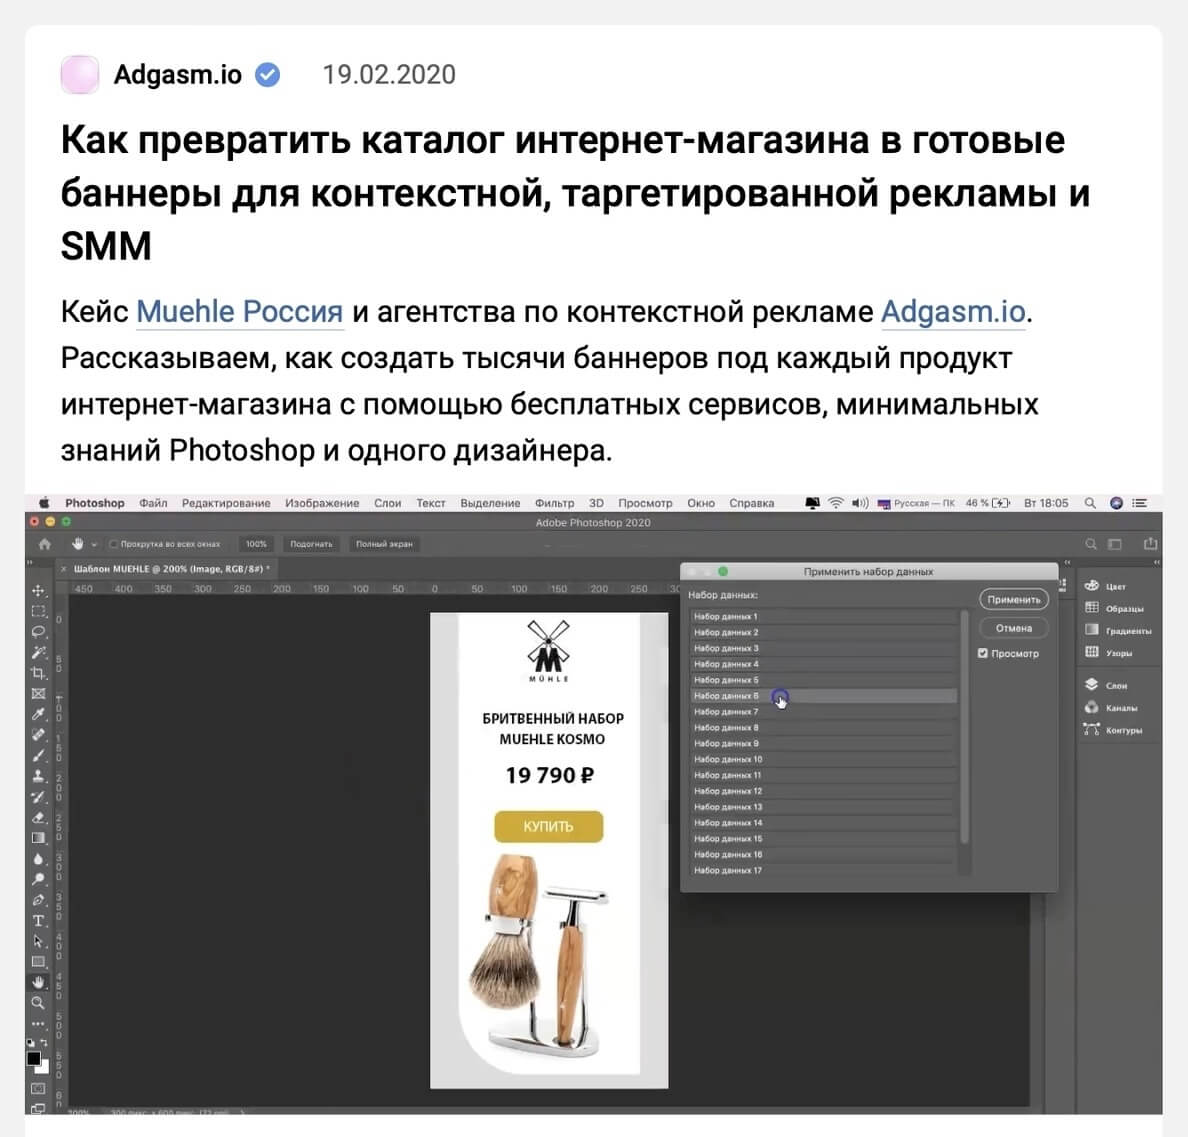Image resolution: width=1188 pixels, height=1137 pixels.
Task: Select the Gradient tool
Action: pos(38,838)
